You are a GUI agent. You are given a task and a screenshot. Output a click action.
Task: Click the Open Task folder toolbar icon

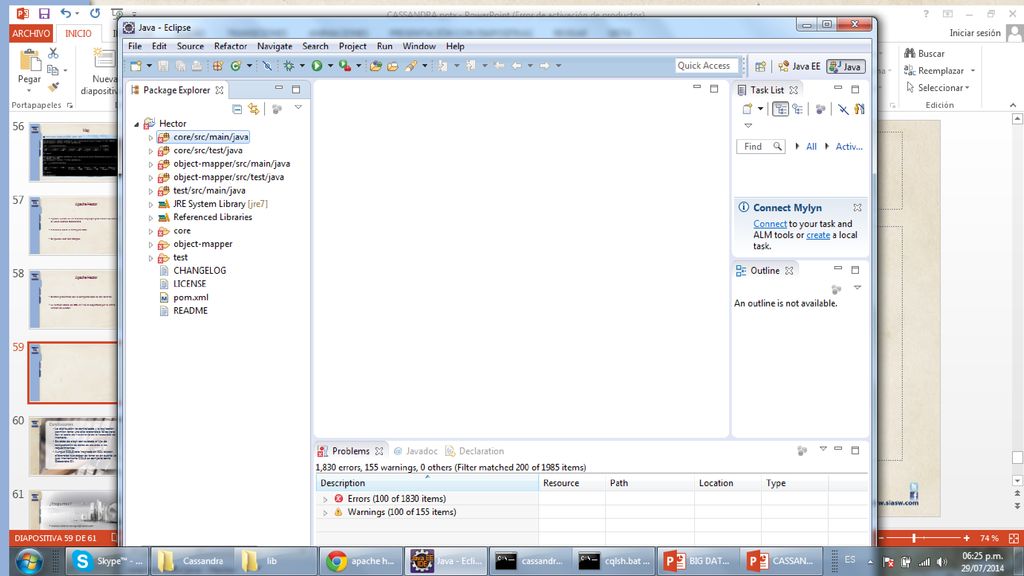click(392, 66)
